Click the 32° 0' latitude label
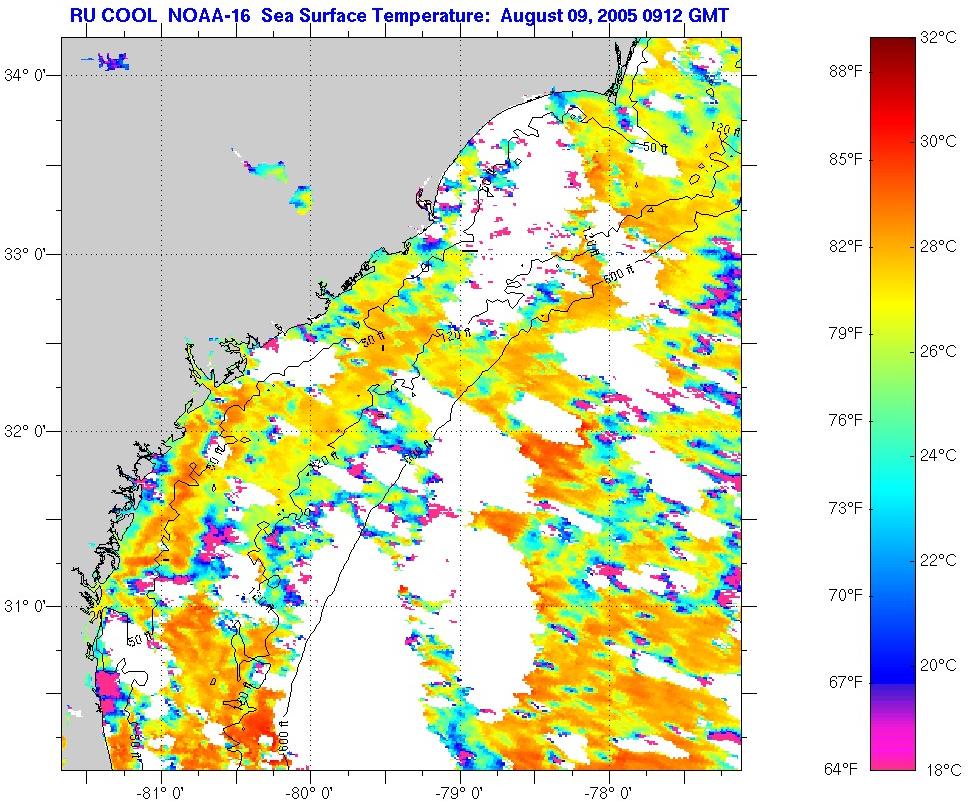Image resolution: width=968 pixels, height=801 pixels. (x=34, y=432)
